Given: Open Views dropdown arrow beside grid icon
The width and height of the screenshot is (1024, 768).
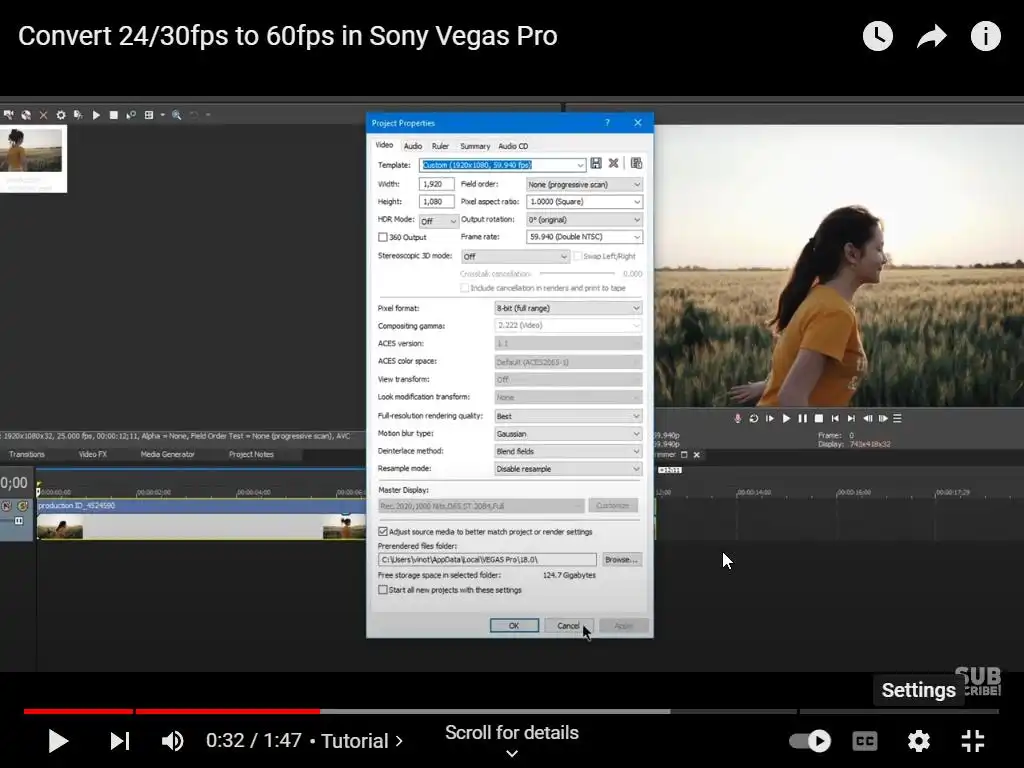Looking at the screenshot, I should [x=162, y=115].
